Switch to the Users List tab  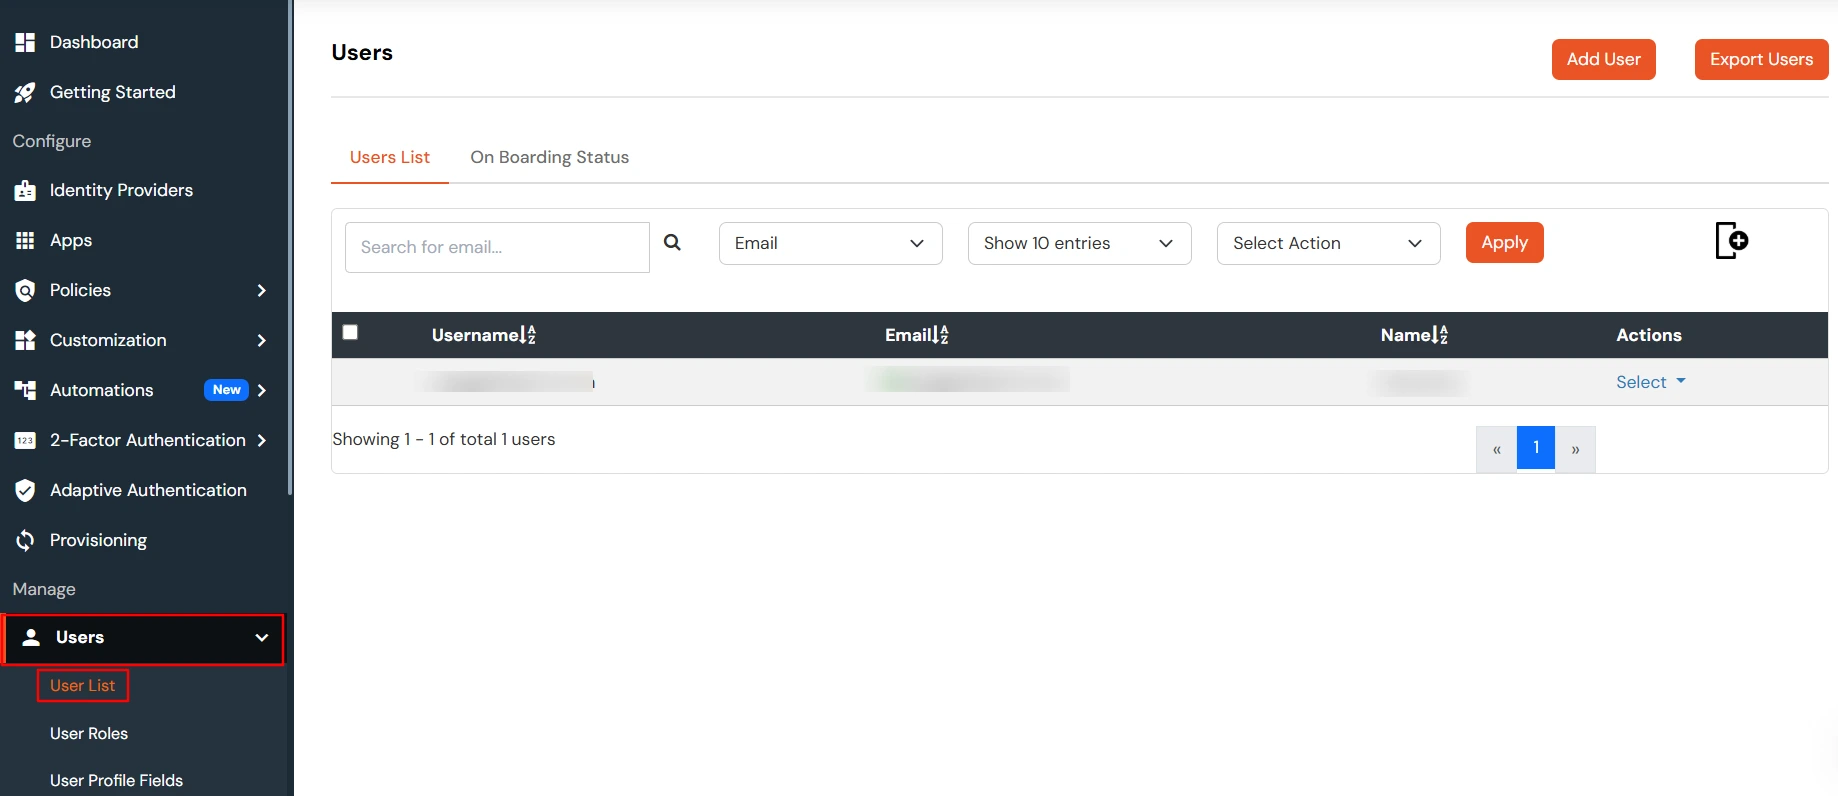click(x=389, y=157)
